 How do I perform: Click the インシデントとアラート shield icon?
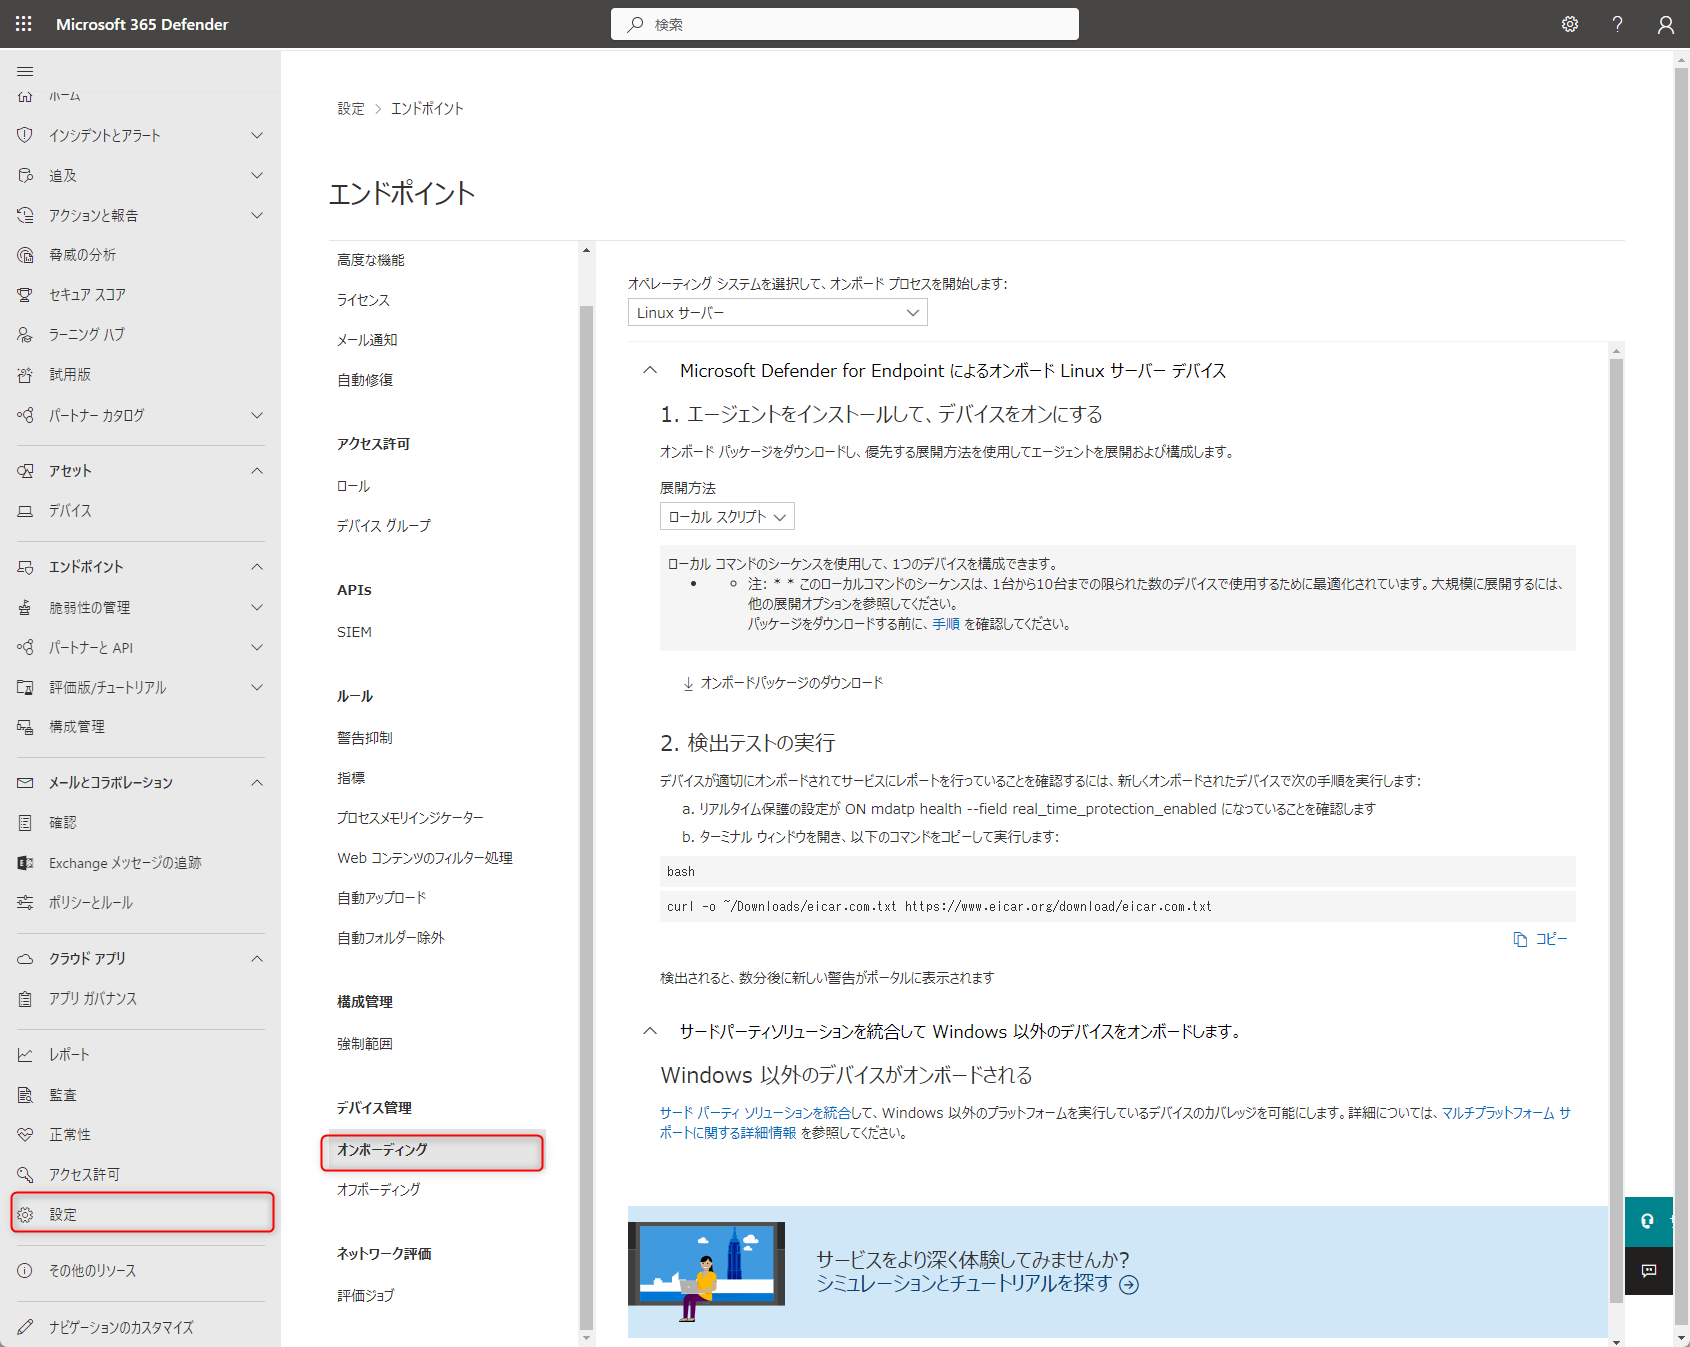(25, 135)
